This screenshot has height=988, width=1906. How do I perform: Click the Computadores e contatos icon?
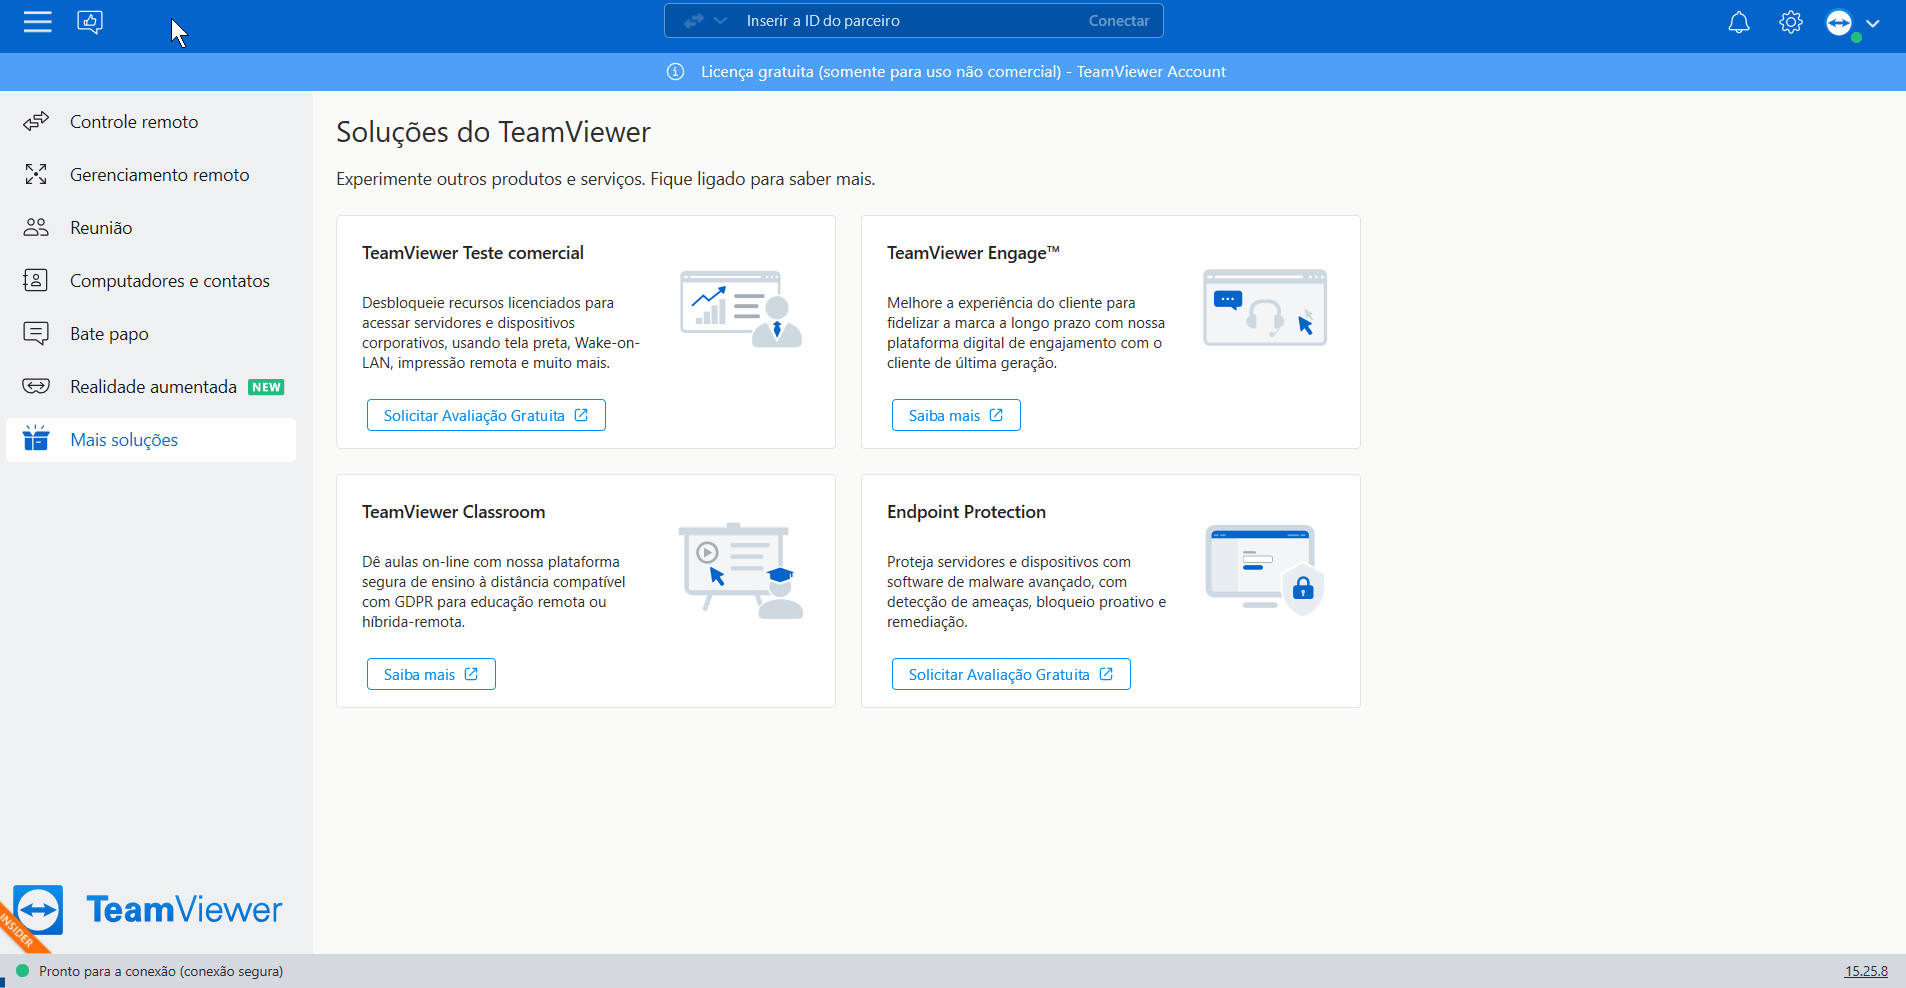[36, 281]
